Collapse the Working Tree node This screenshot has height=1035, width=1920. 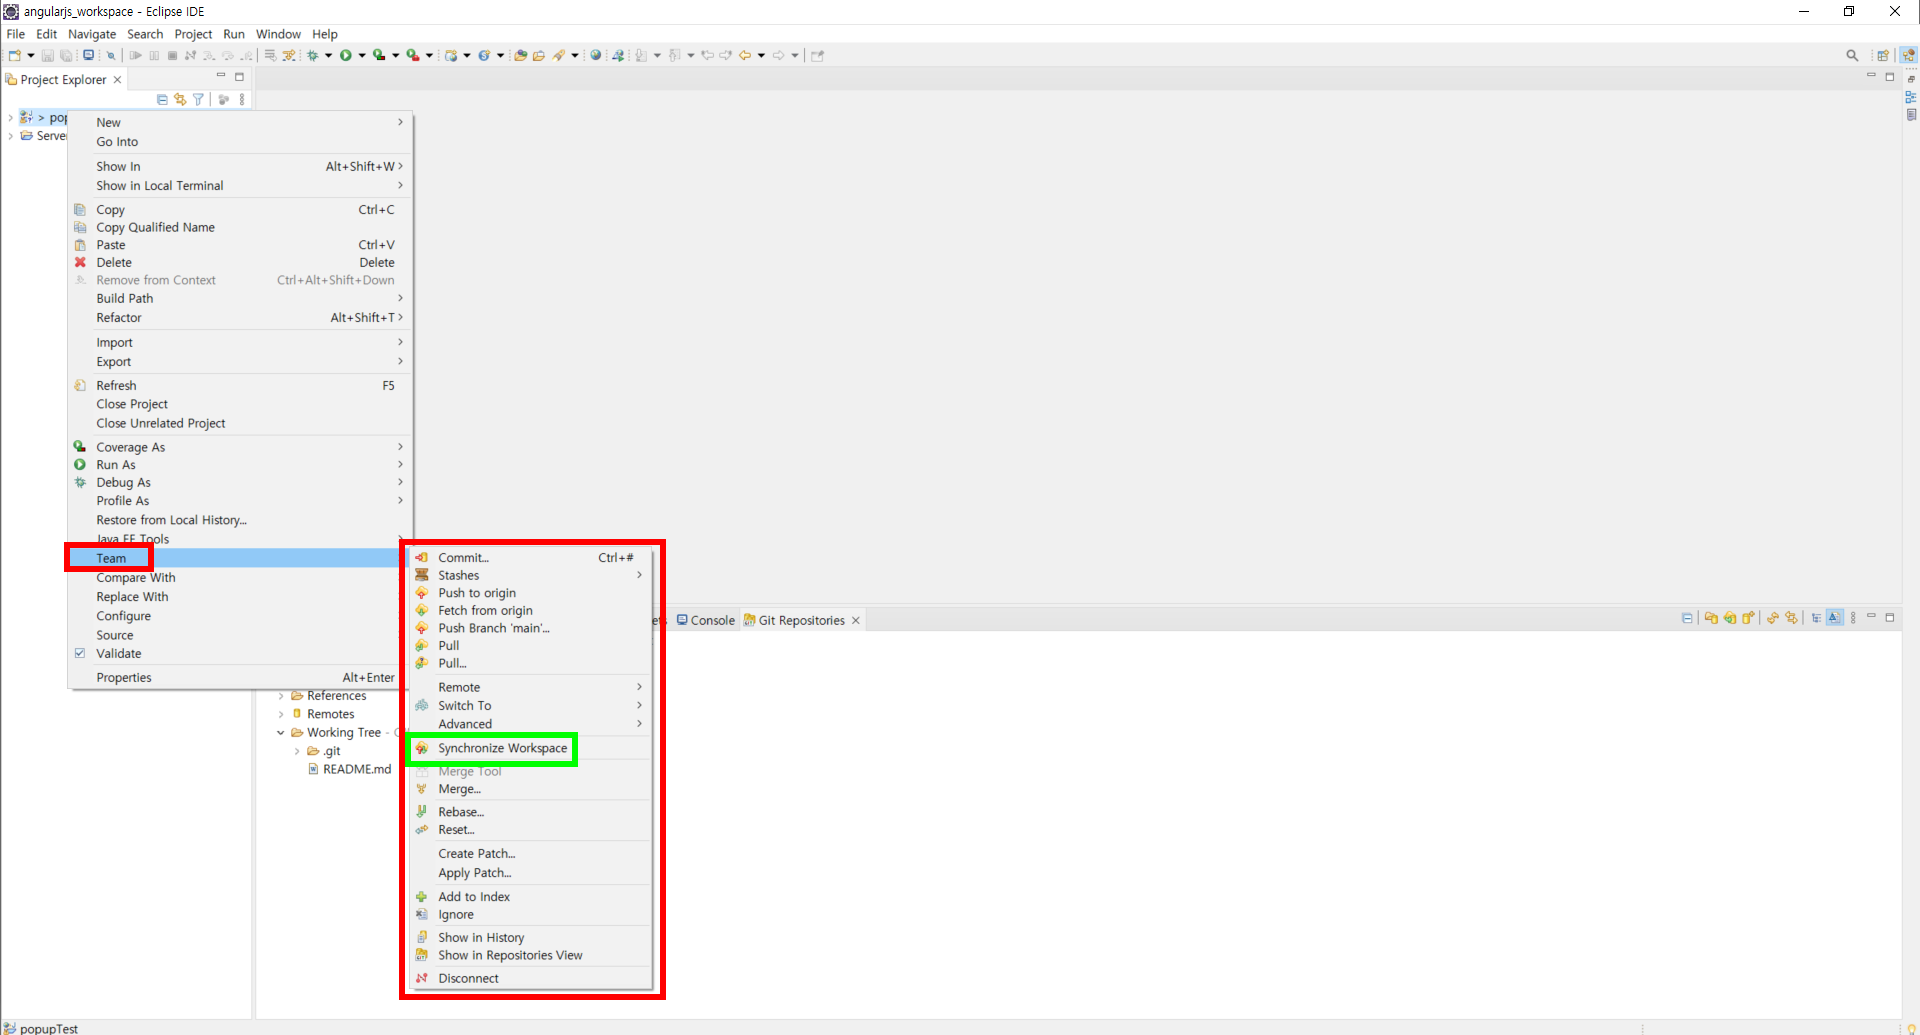coord(281,733)
